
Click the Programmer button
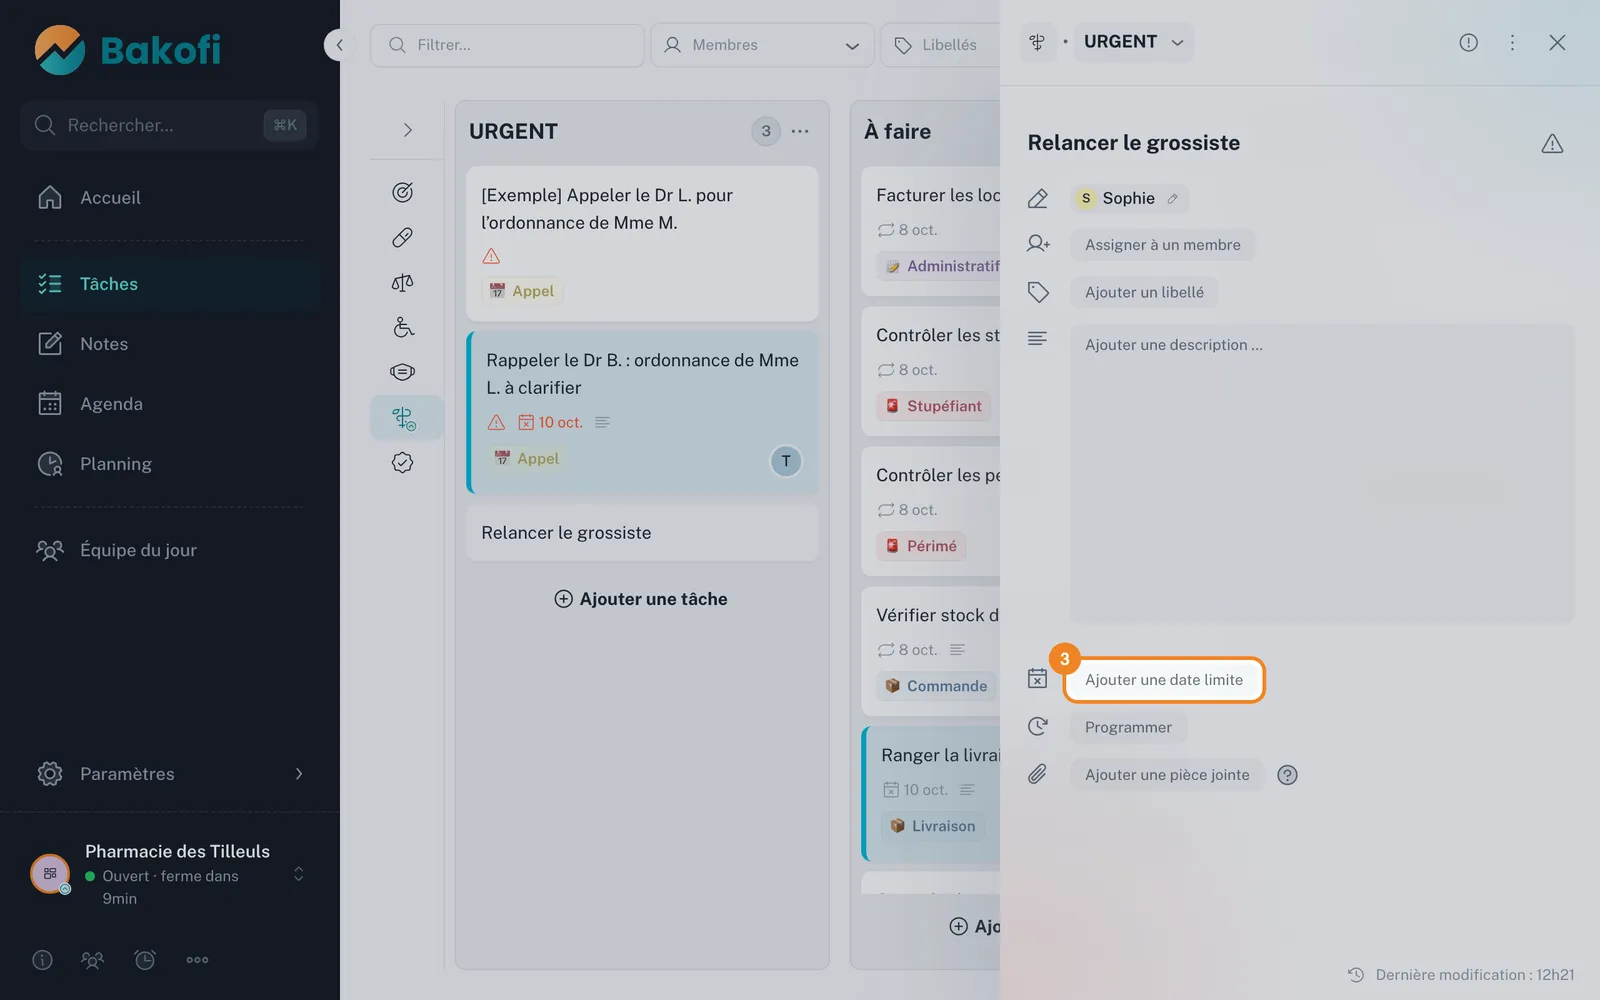point(1128,727)
